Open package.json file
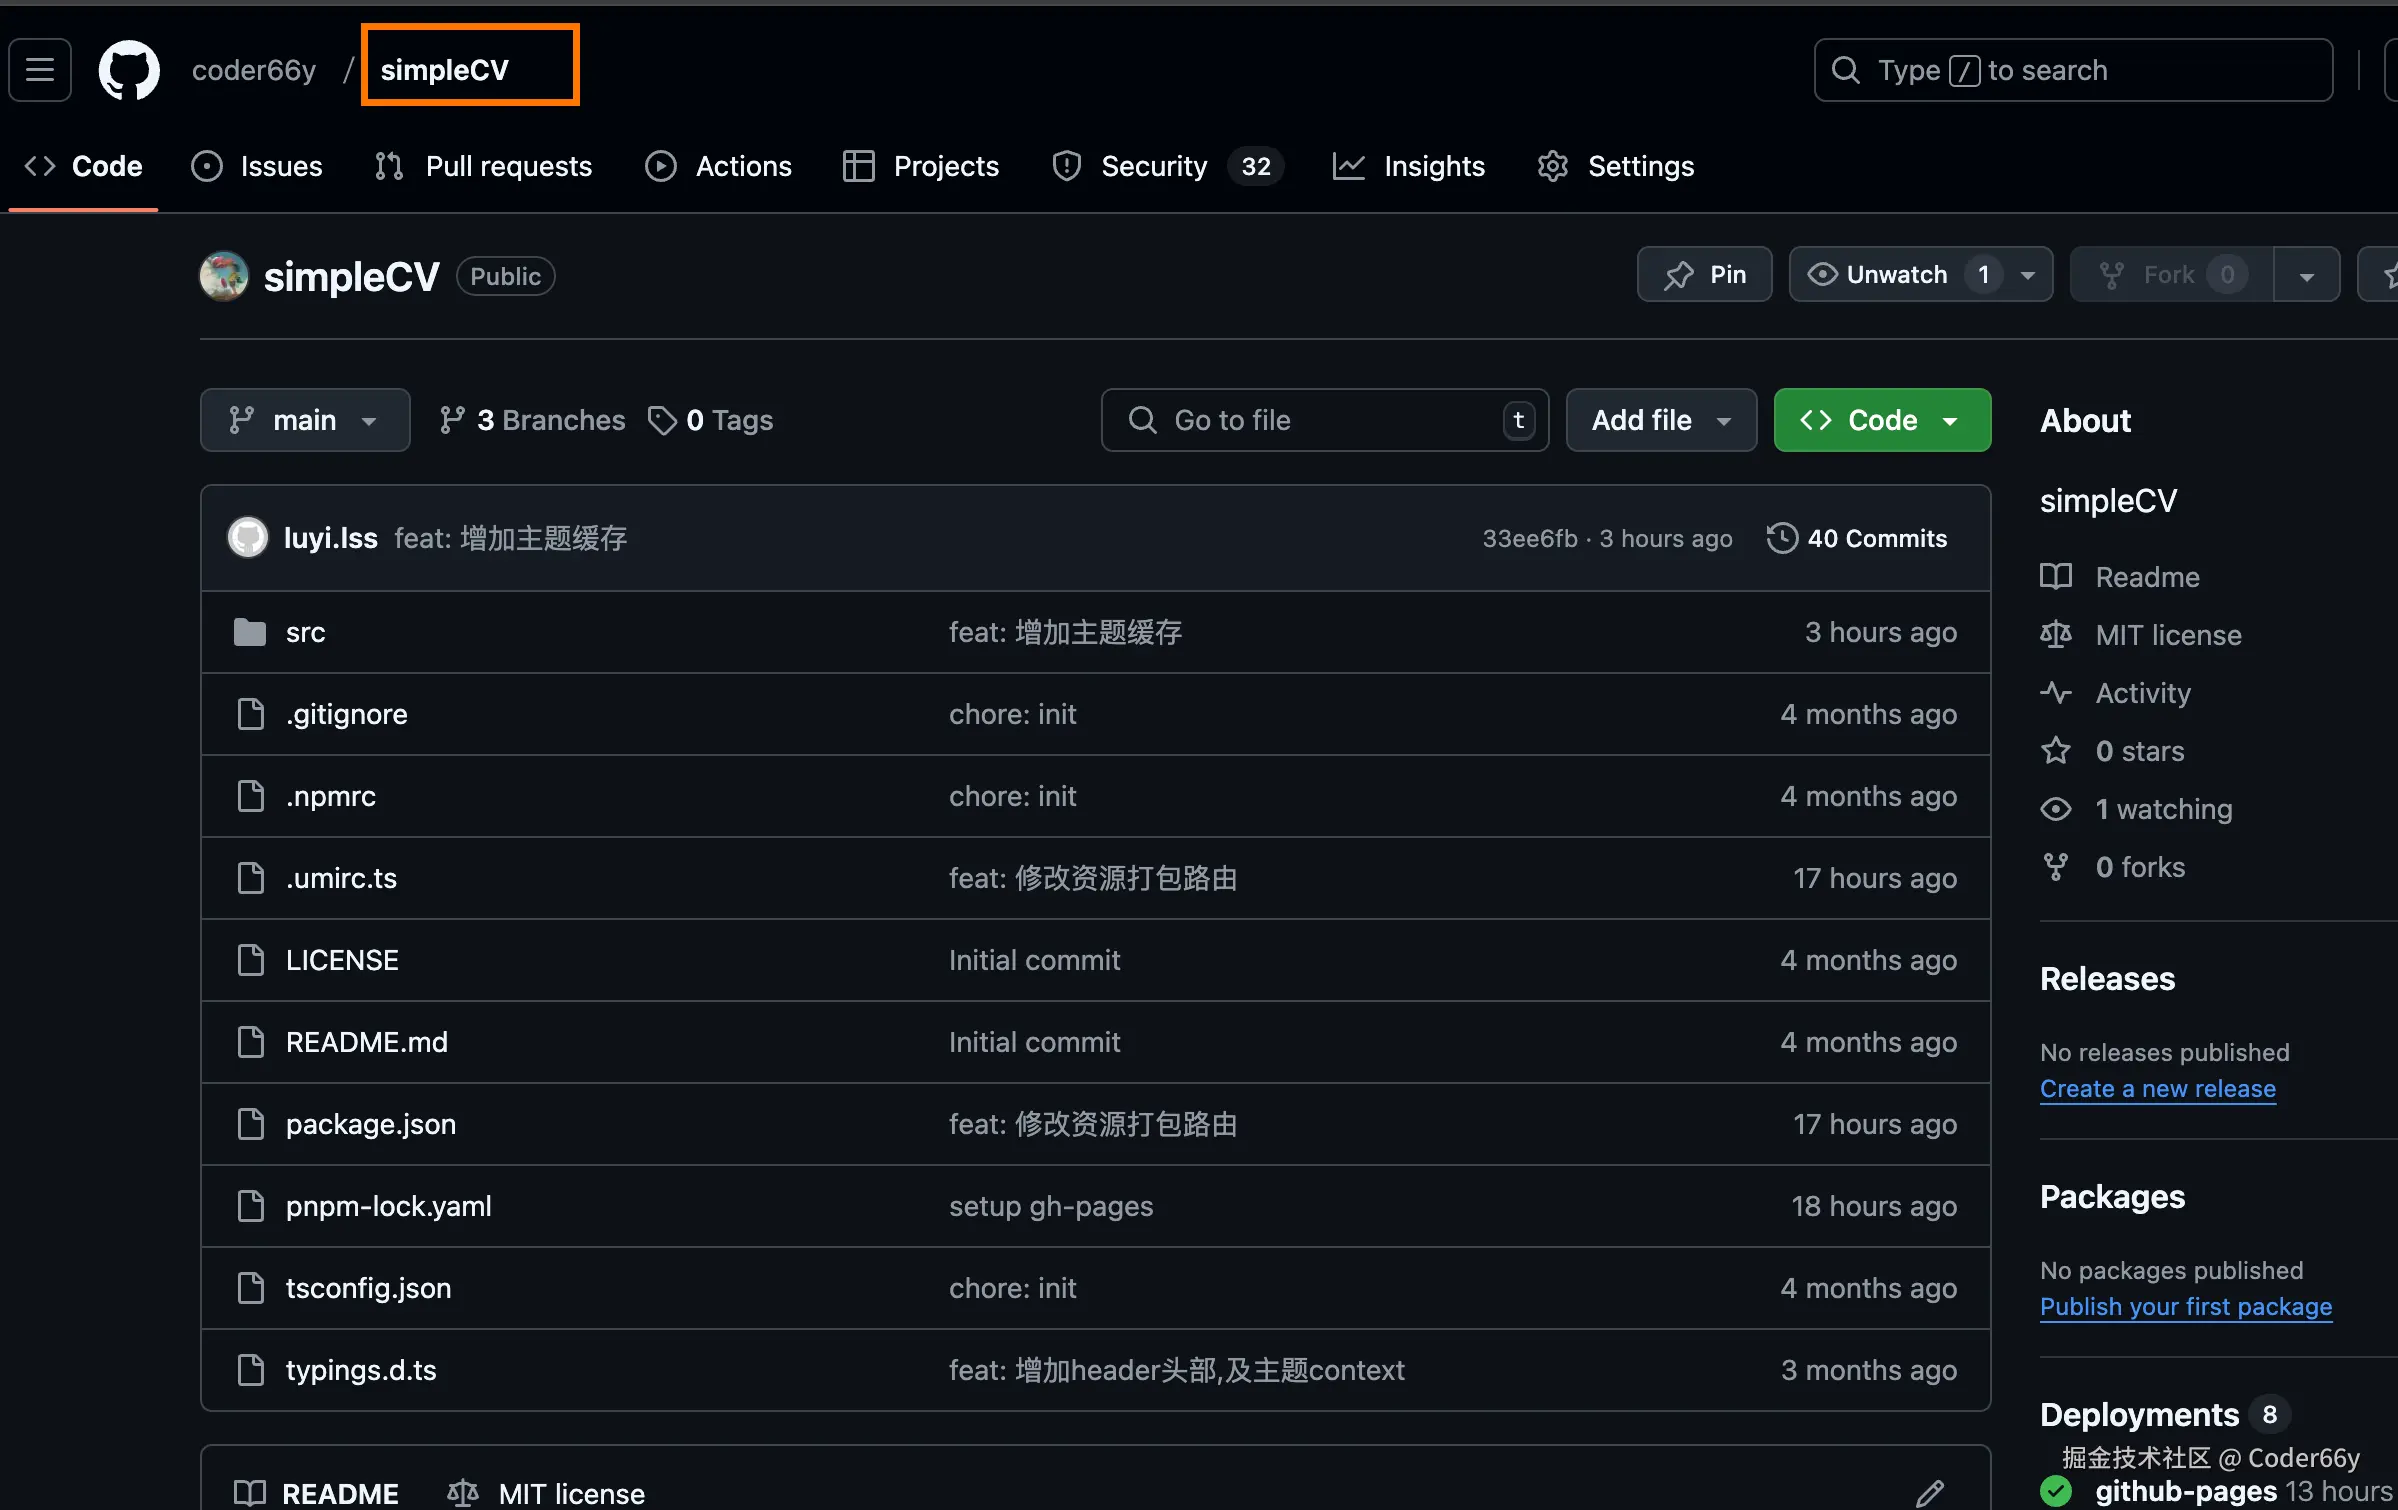The image size is (2398, 1510). [x=370, y=1124]
